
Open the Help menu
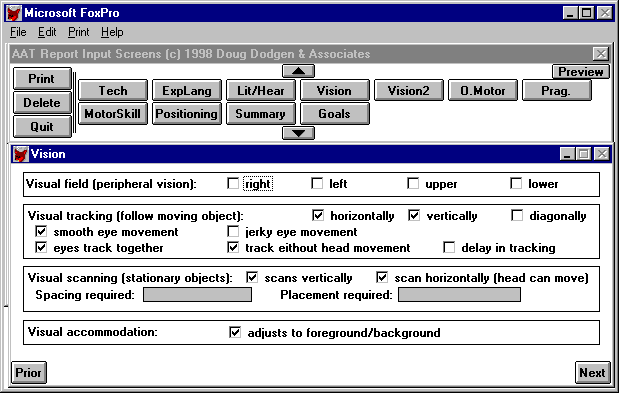(112, 32)
